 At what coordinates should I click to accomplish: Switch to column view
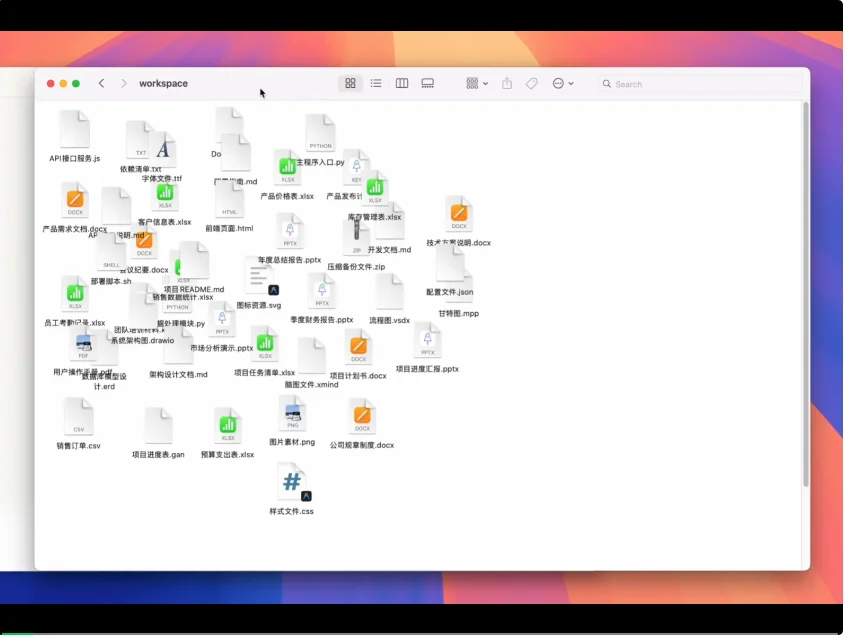pyautogui.click(x=402, y=84)
